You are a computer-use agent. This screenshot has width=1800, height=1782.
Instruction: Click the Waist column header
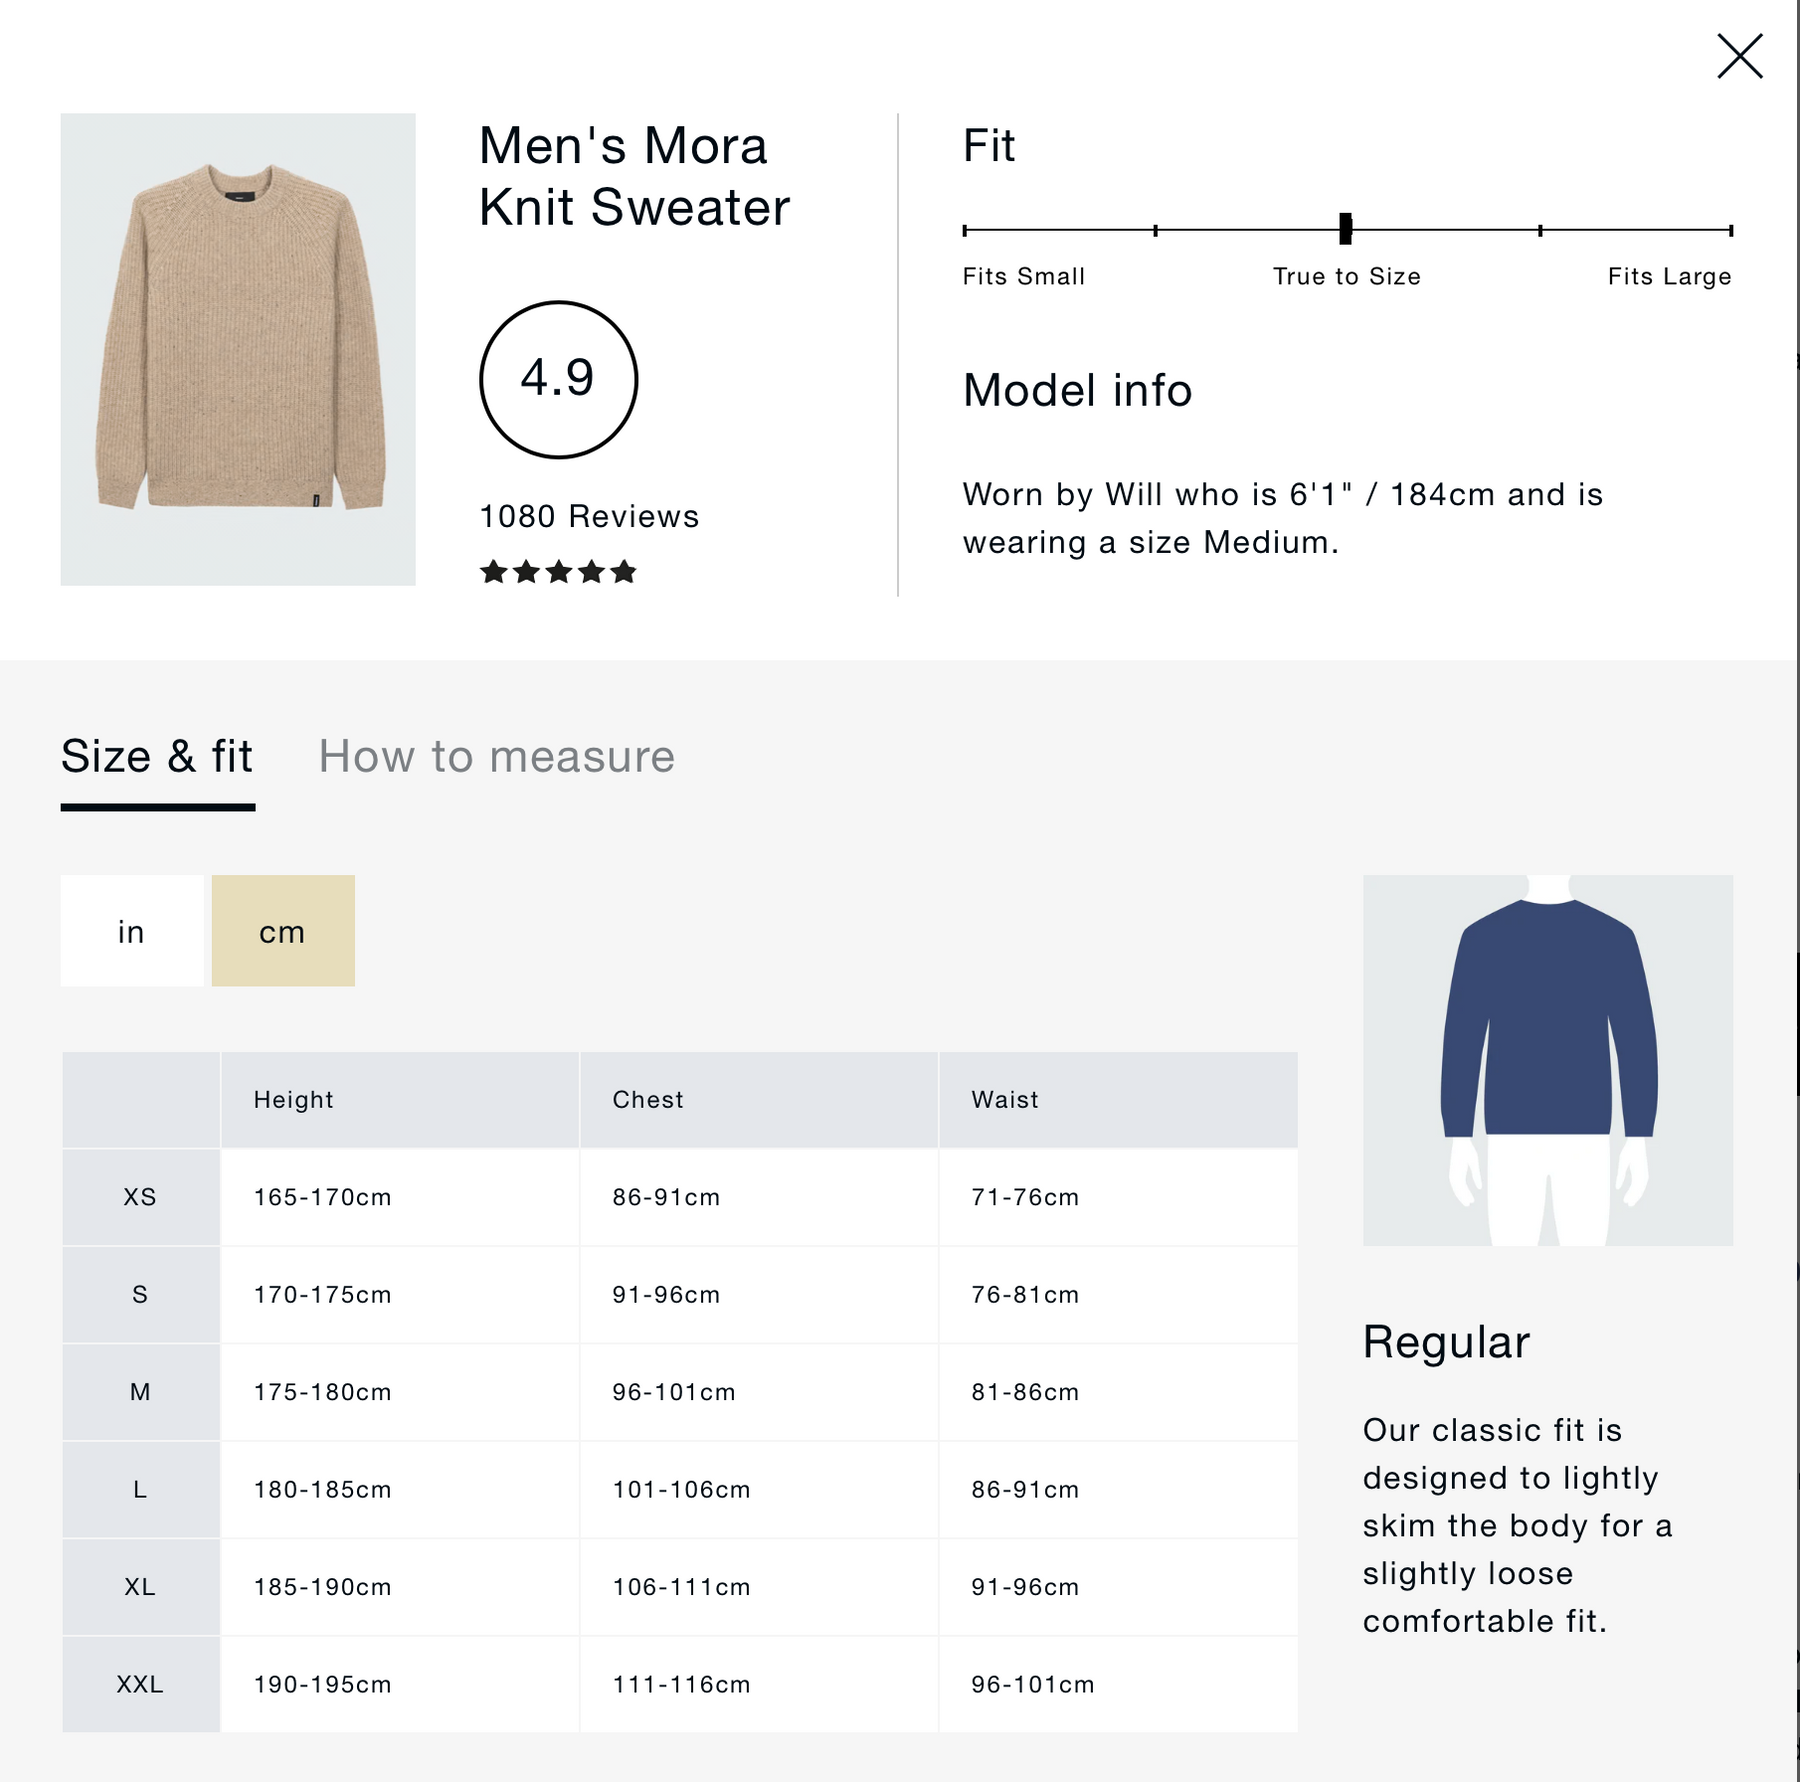1005,1099
